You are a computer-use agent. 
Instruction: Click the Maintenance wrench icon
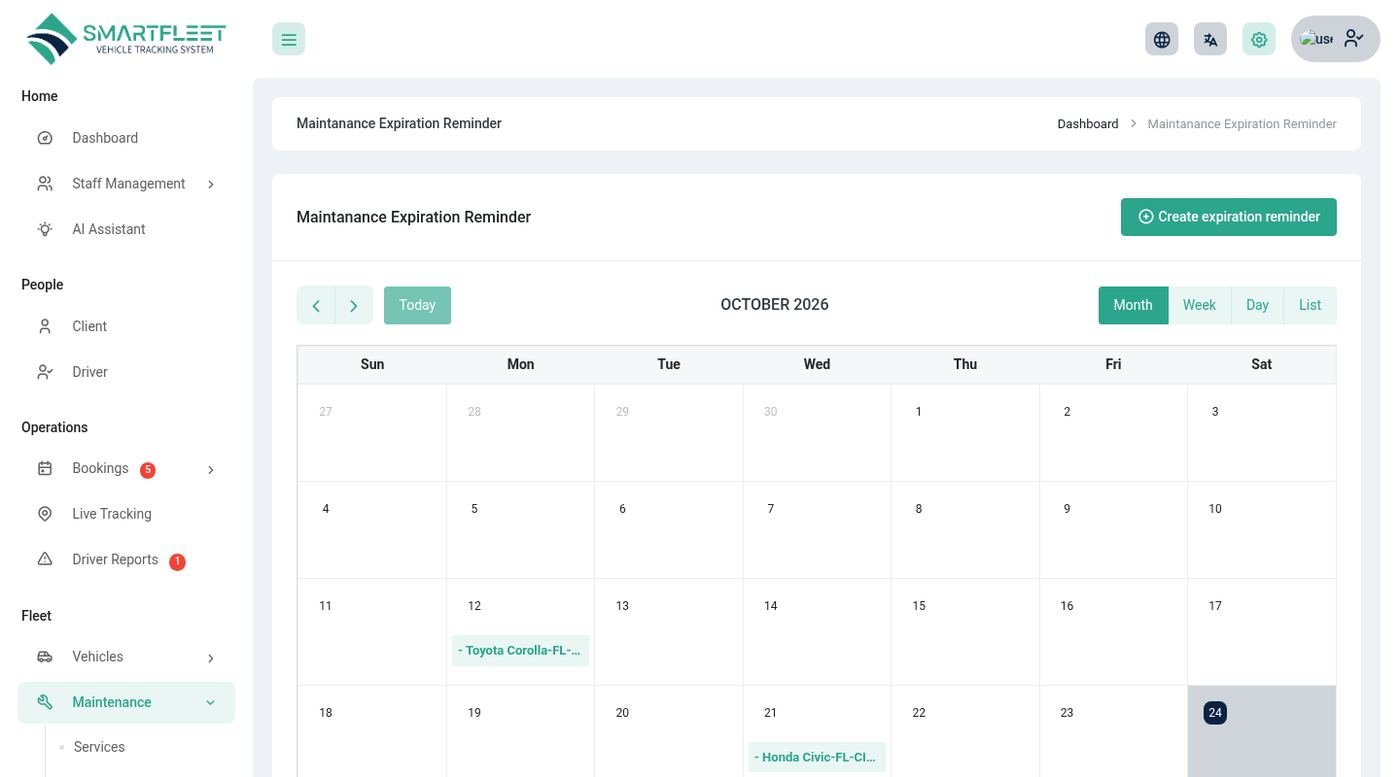coord(45,702)
